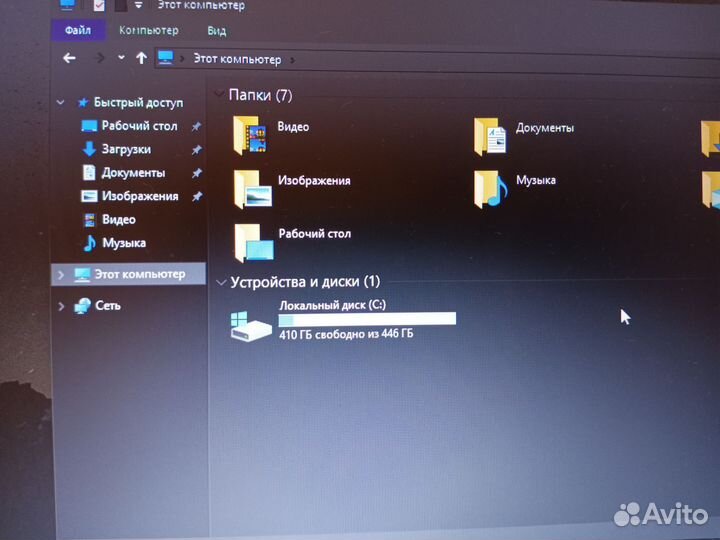720x540 pixels.
Task: Click the properties checkmark icon in title bar
Action: pos(98,5)
